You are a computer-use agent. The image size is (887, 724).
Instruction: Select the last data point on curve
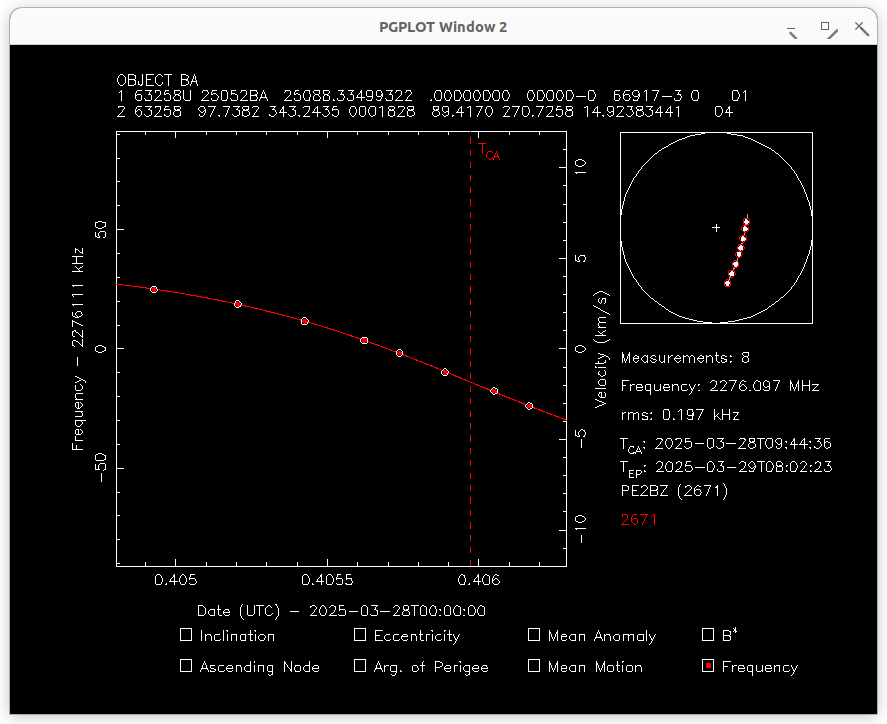coord(529,406)
